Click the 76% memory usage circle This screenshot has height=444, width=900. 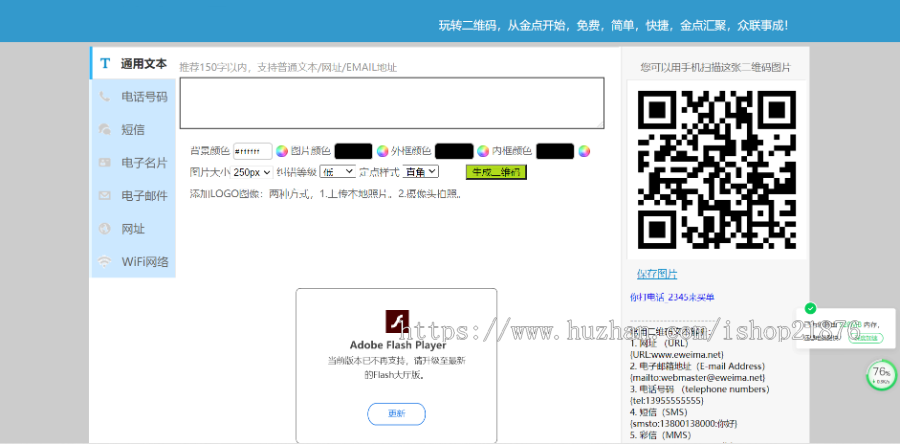[881, 375]
